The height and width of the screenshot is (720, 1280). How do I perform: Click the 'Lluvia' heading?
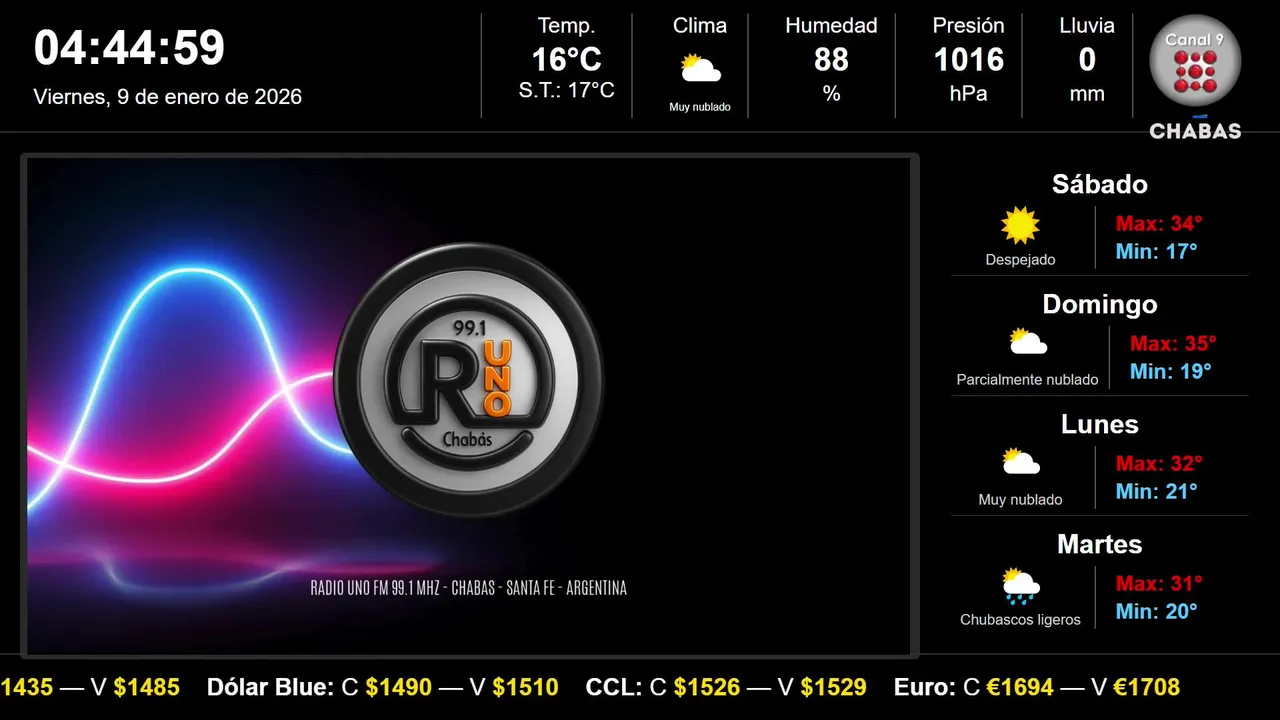pyautogui.click(x=1087, y=26)
